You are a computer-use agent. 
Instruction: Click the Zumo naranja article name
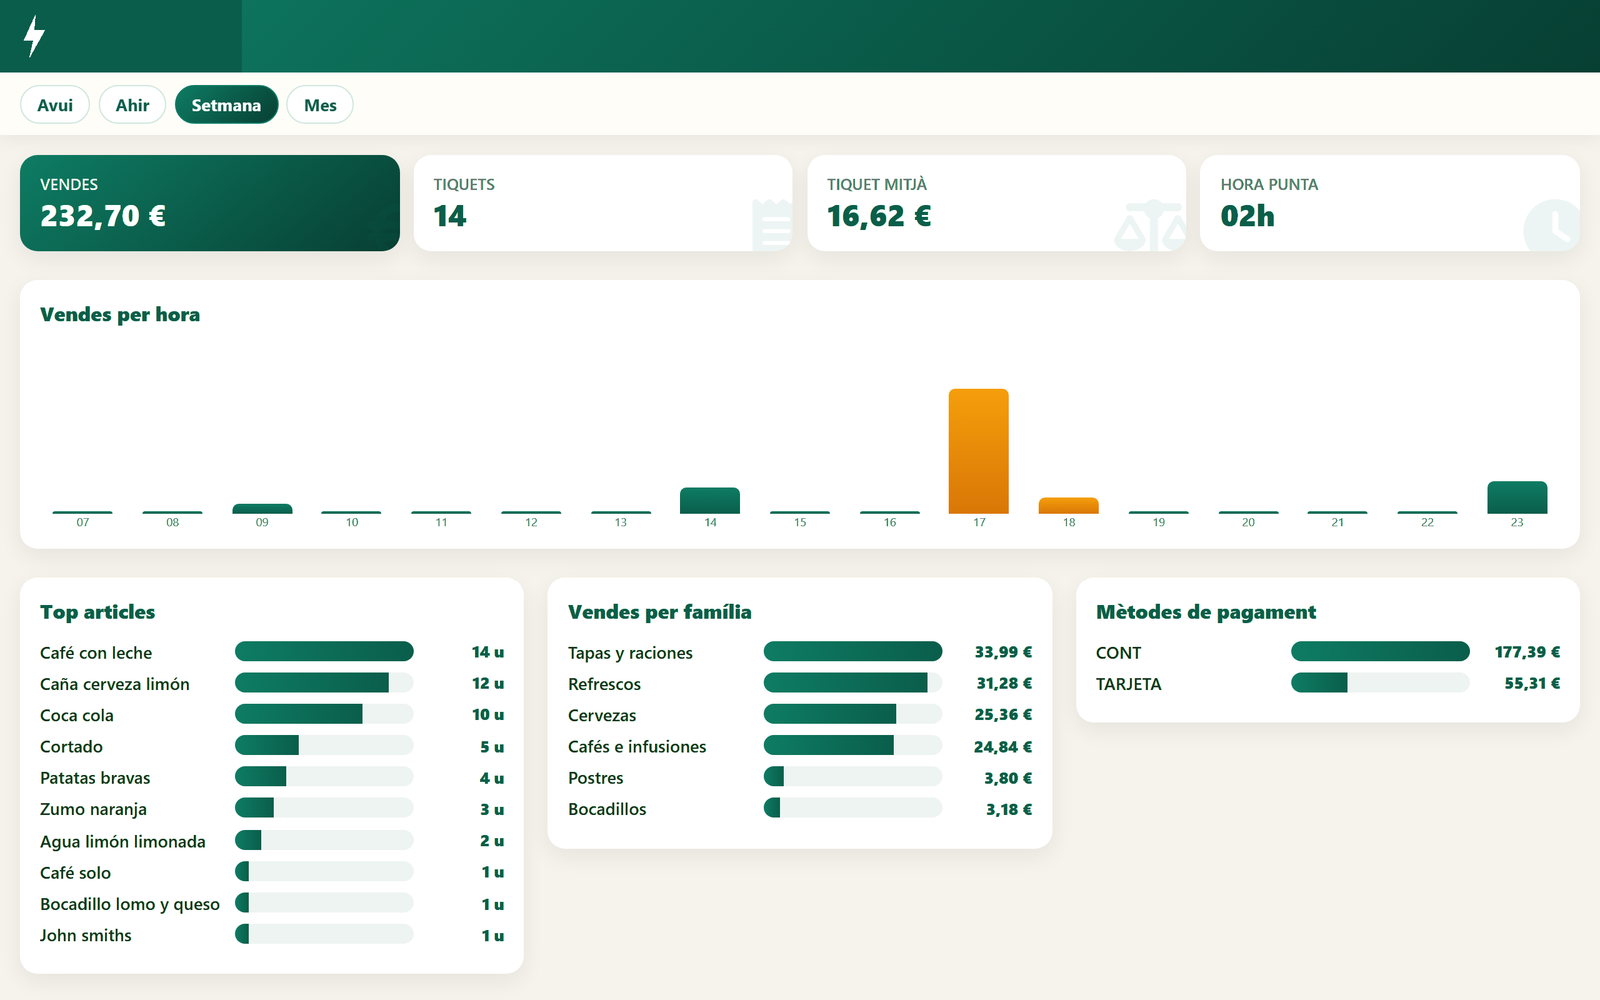tap(93, 810)
